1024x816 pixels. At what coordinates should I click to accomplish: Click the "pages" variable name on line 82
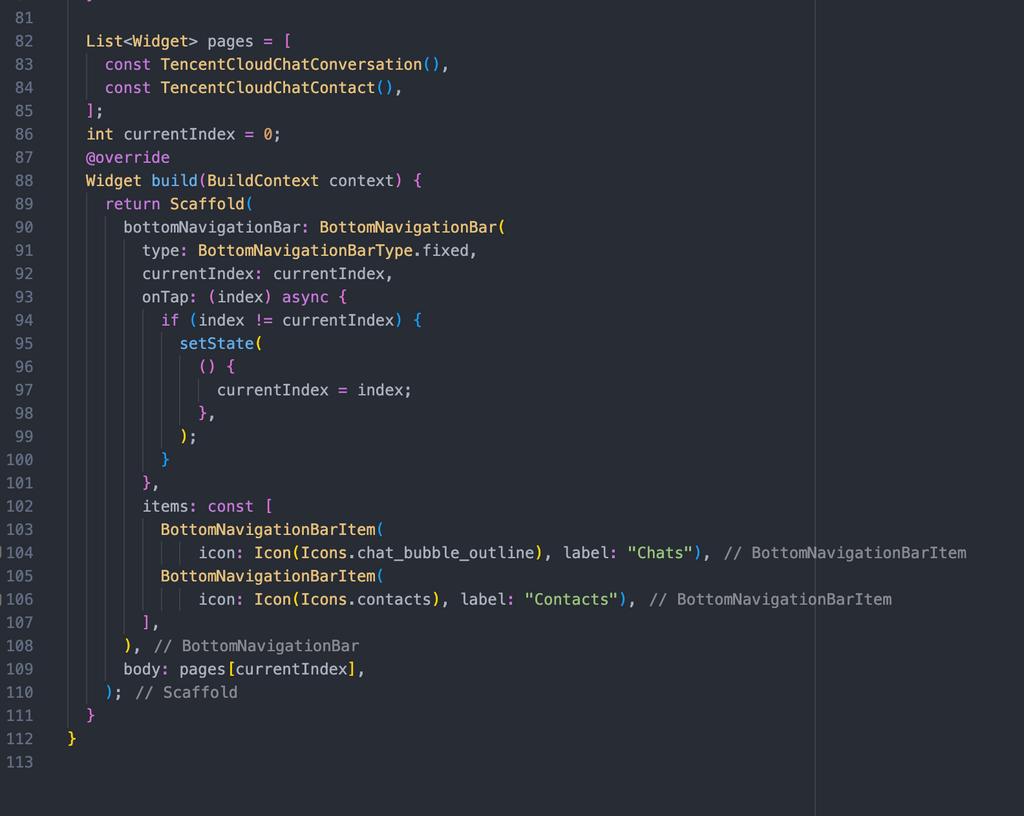click(x=230, y=41)
